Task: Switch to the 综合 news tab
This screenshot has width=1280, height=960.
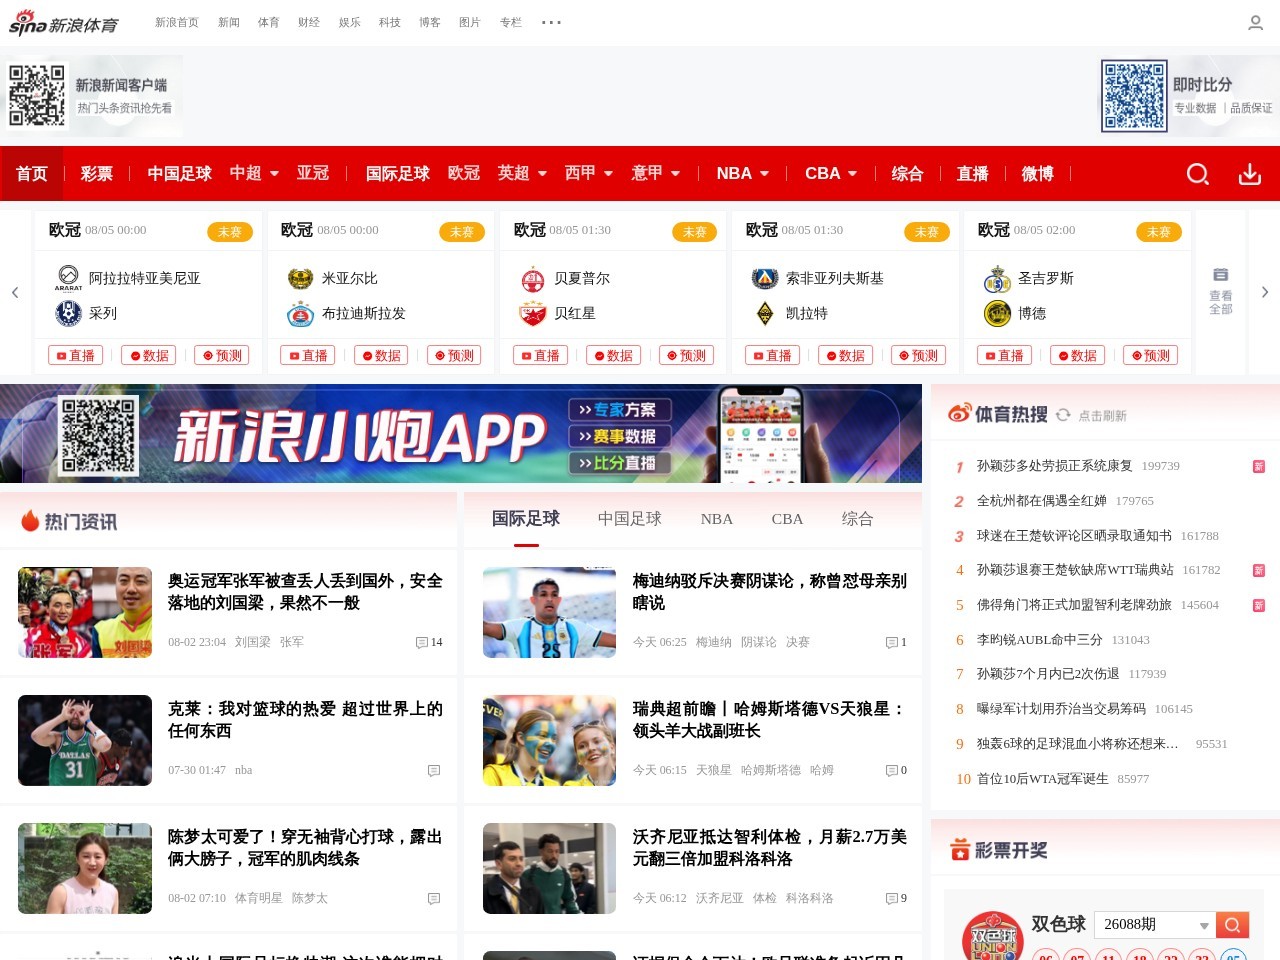Action: [x=858, y=519]
